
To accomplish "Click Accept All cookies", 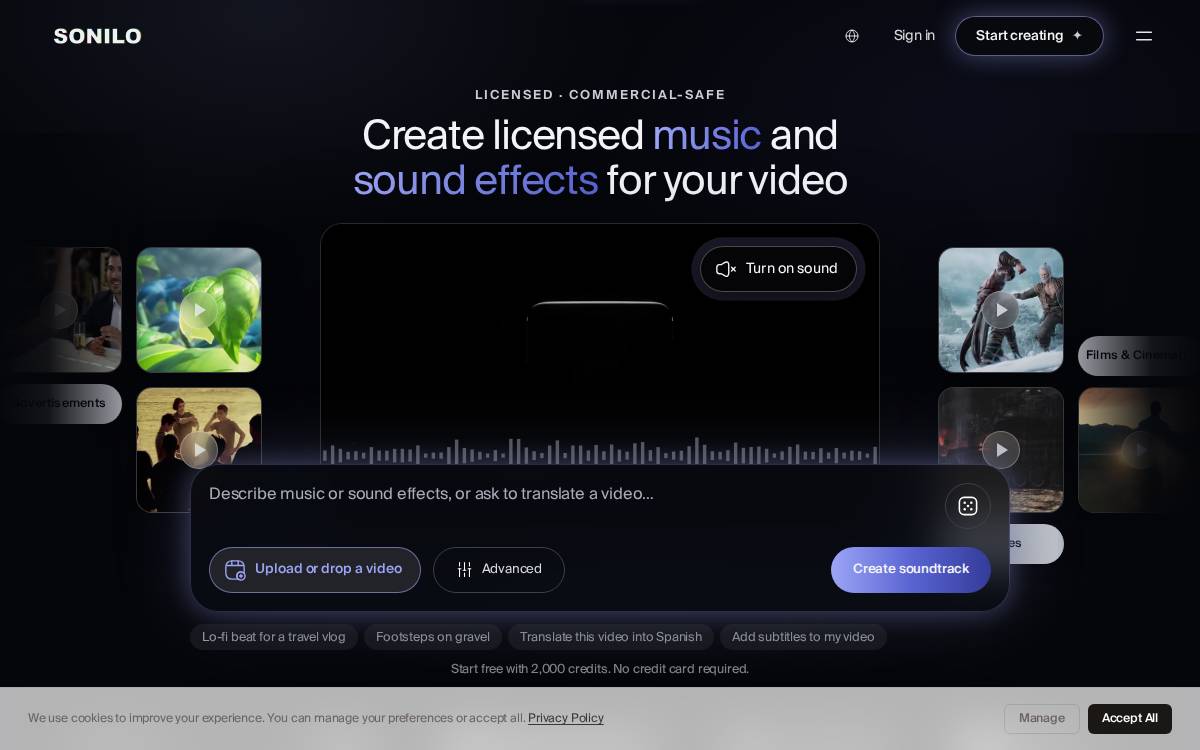I will pyautogui.click(x=1130, y=718).
